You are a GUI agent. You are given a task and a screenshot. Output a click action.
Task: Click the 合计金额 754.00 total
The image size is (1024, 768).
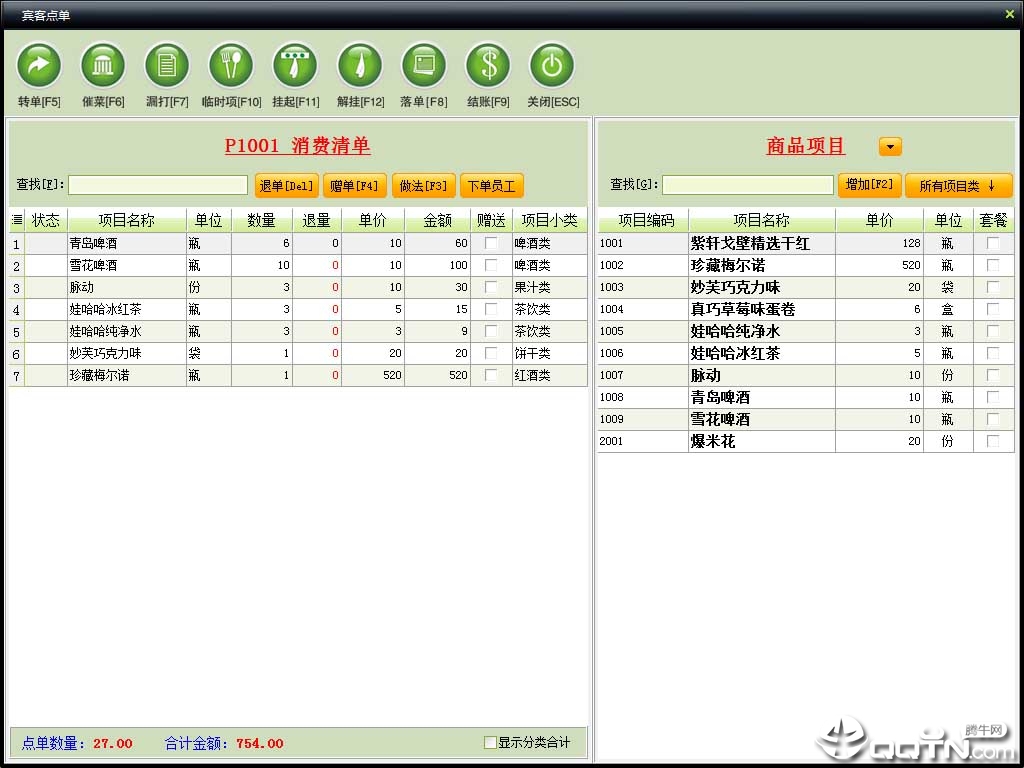click(224, 743)
